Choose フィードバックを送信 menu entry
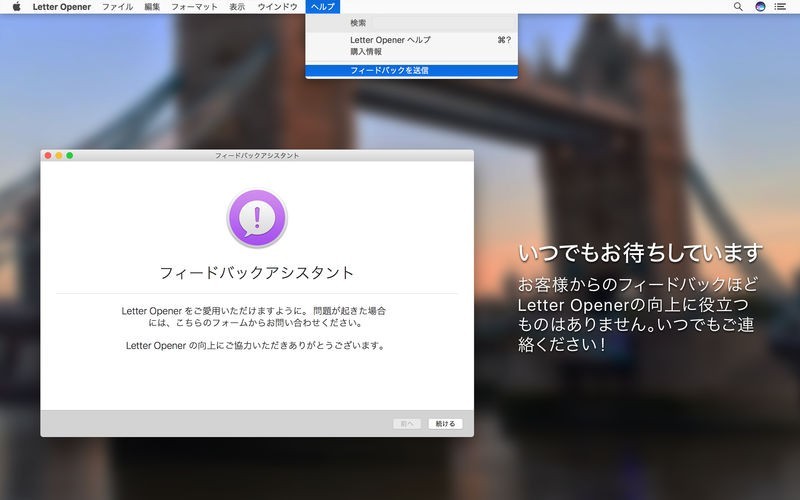 tap(411, 70)
